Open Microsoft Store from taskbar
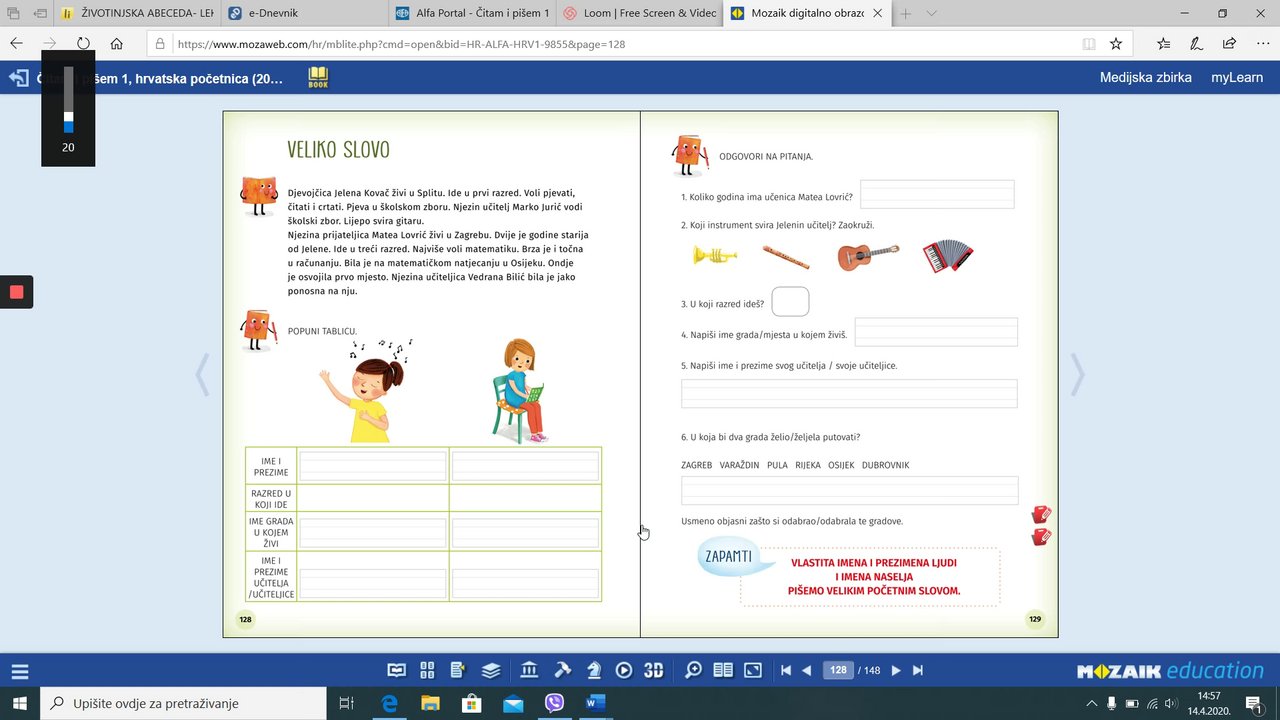 click(x=472, y=703)
